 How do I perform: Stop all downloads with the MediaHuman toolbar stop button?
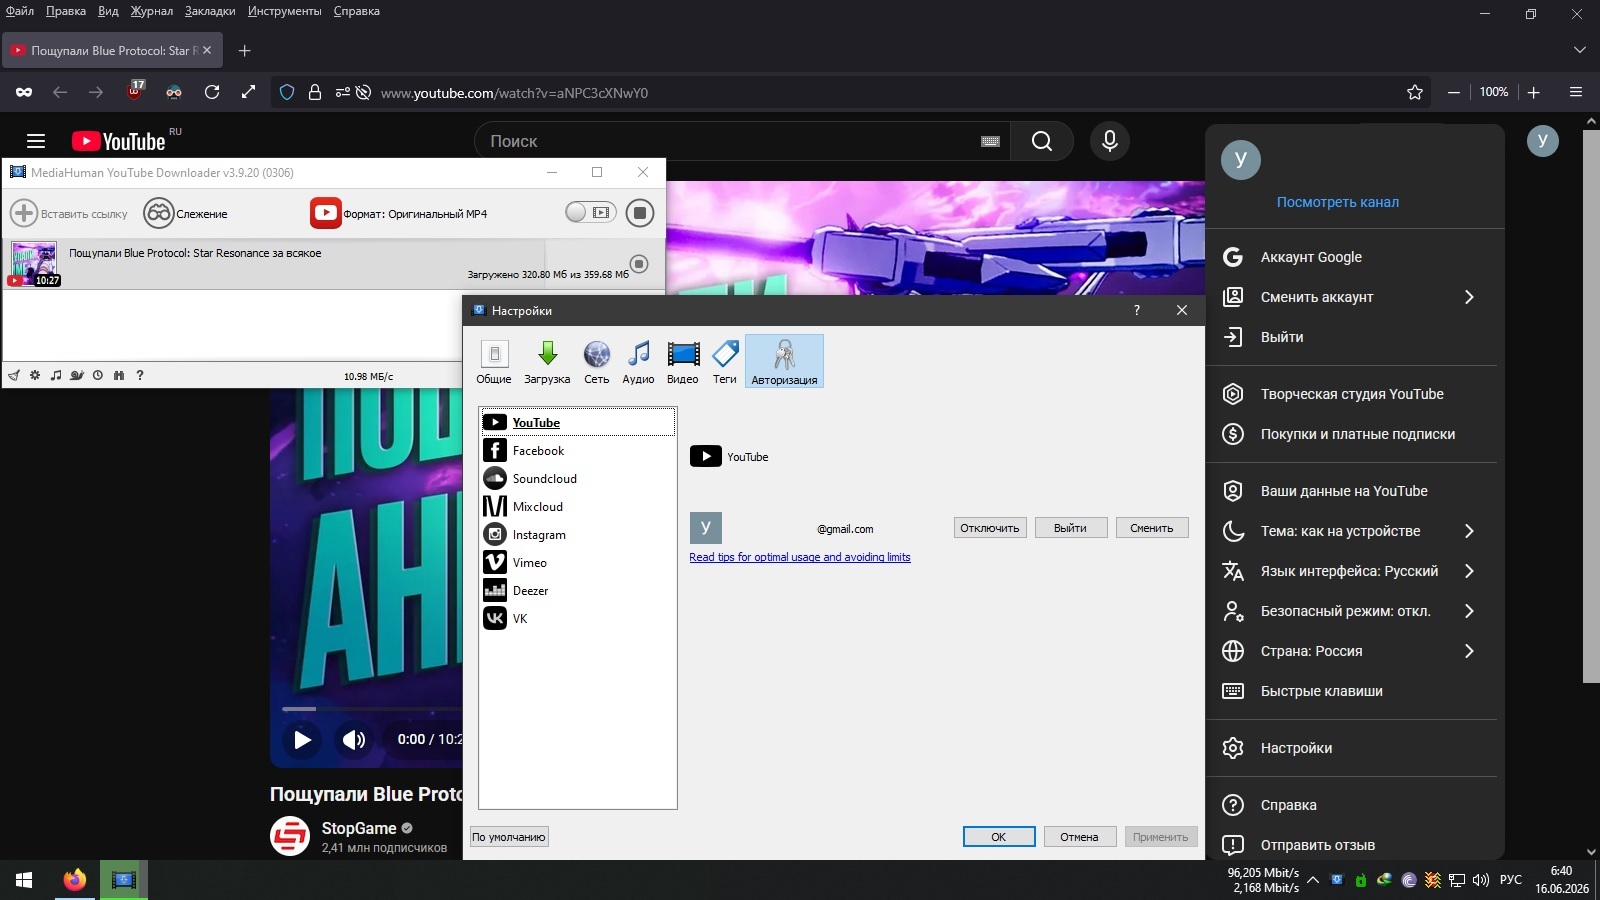pyautogui.click(x=640, y=212)
